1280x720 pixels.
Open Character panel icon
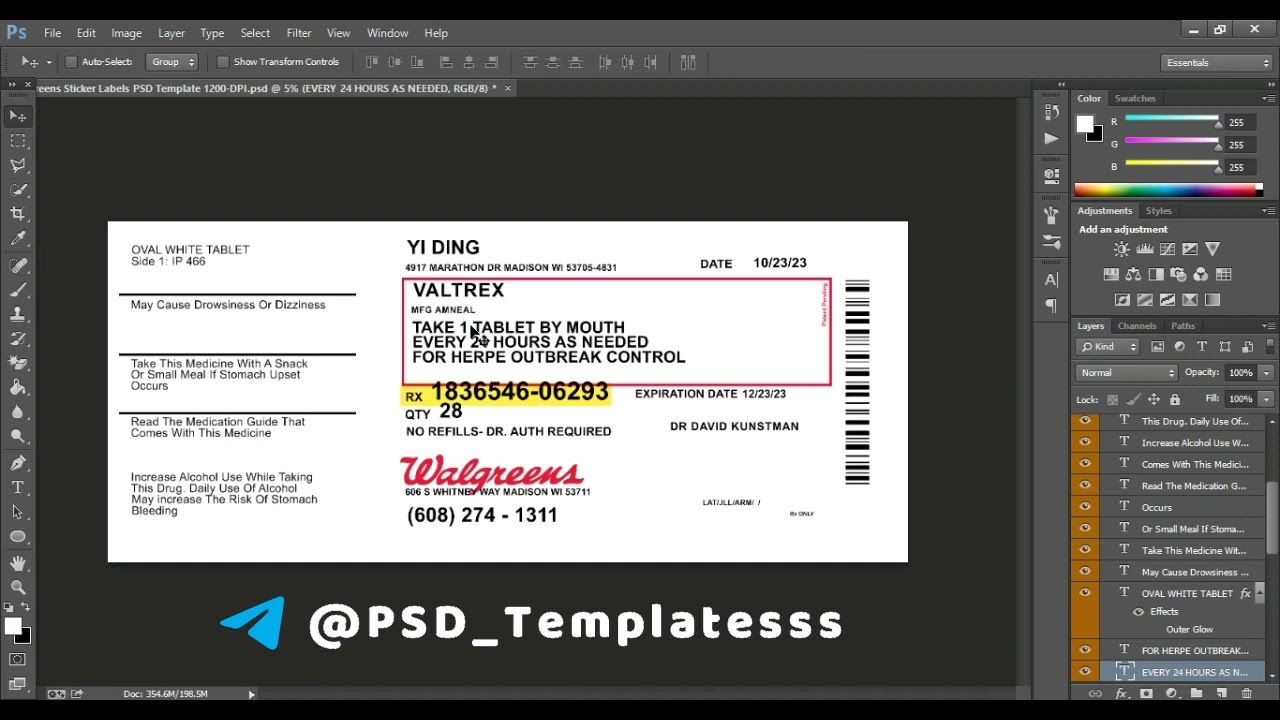coord(1051,280)
